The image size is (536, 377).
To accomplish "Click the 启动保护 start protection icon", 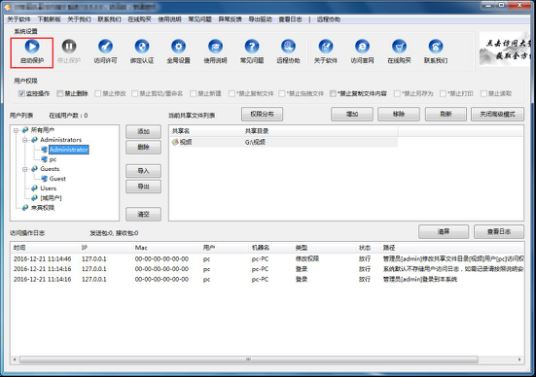I will point(32,46).
